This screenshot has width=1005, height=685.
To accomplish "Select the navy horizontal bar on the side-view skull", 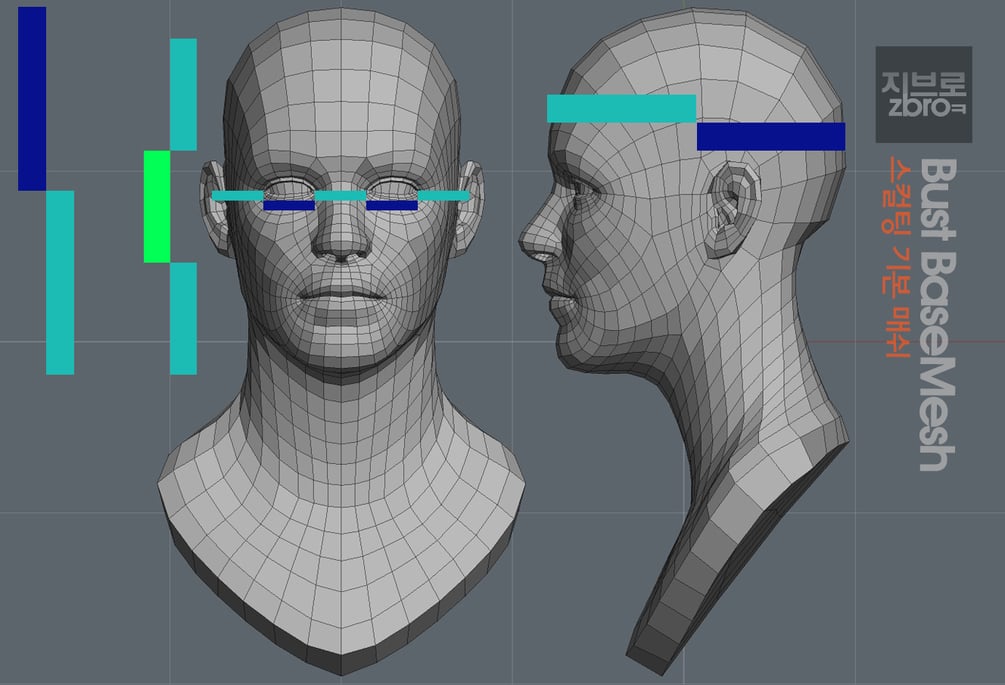I will 771,136.
